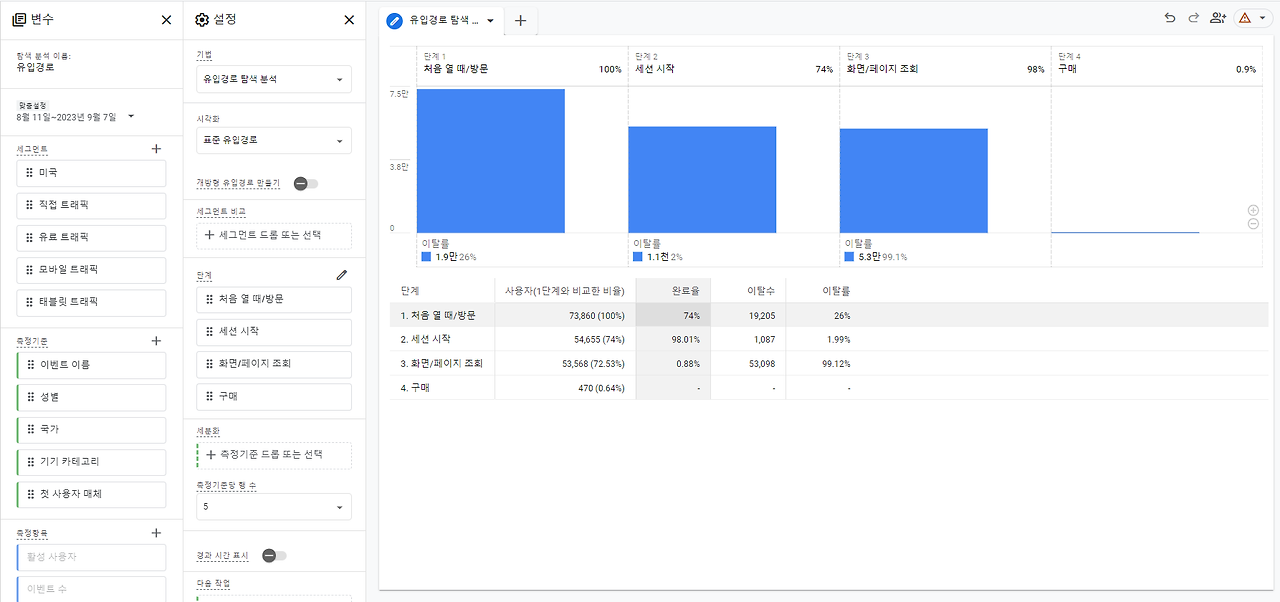Click the 단계 2 세션 시작 funnel bar

coord(702,180)
